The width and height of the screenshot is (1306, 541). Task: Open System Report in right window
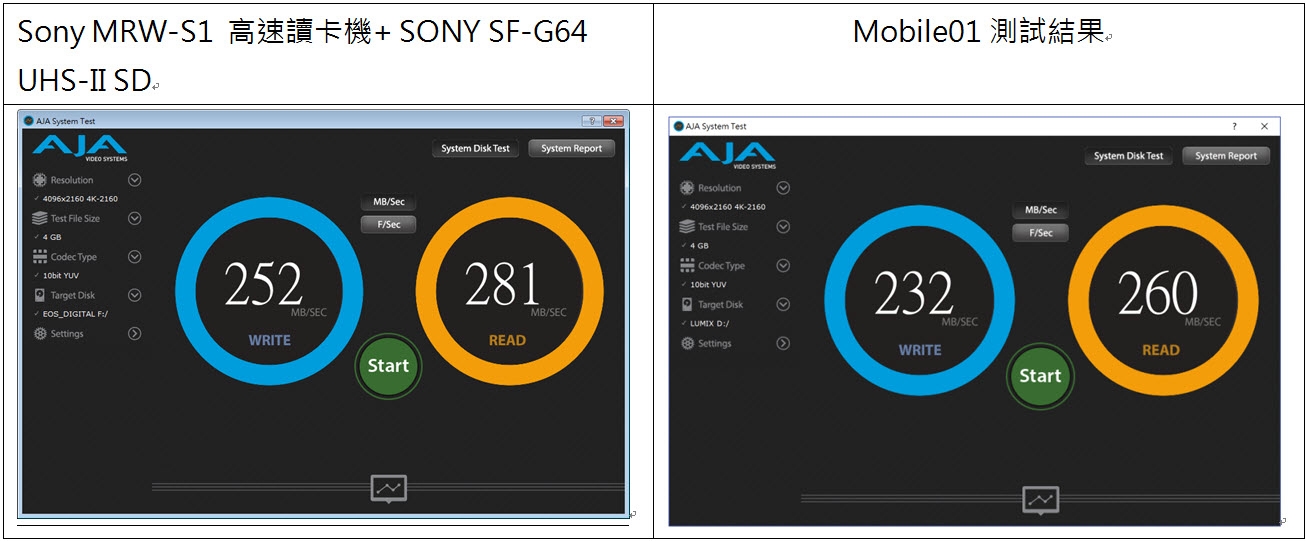tap(1225, 156)
